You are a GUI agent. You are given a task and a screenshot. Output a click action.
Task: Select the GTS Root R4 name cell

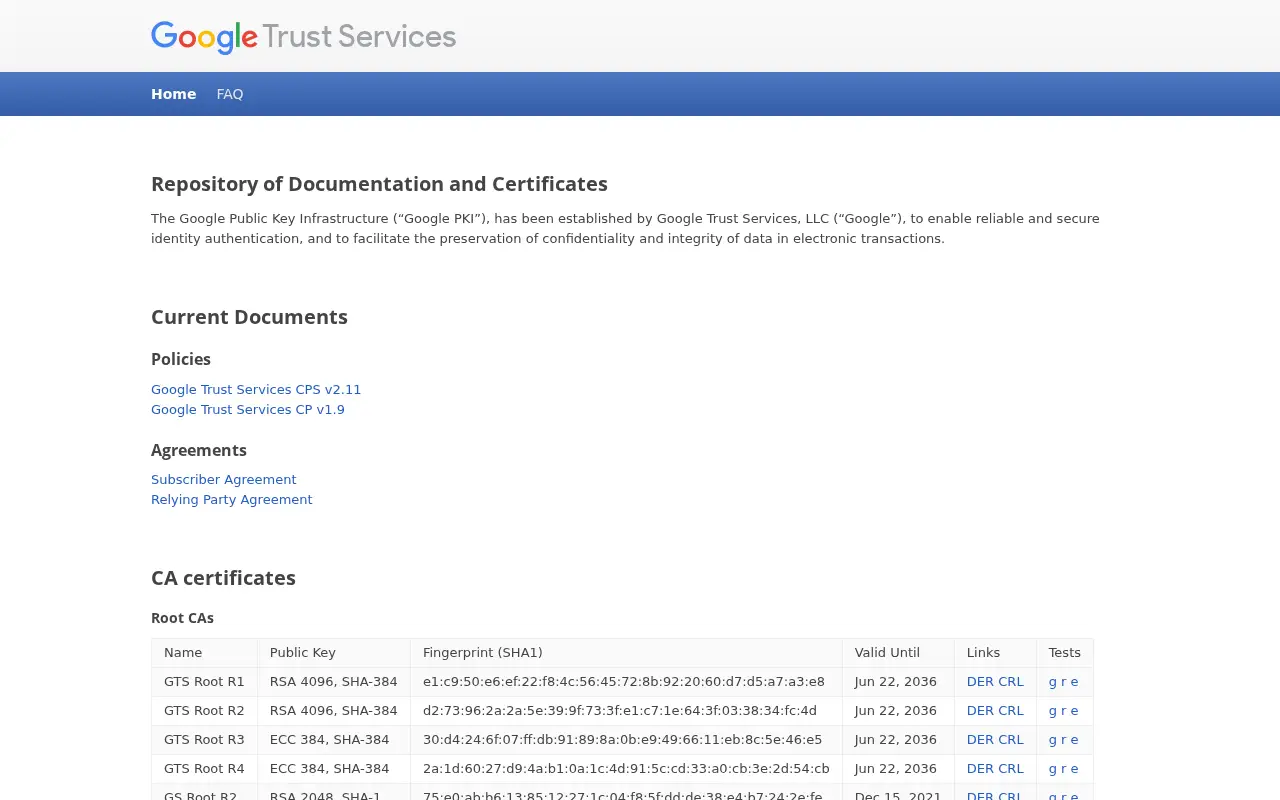pyautogui.click(x=204, y=769)
